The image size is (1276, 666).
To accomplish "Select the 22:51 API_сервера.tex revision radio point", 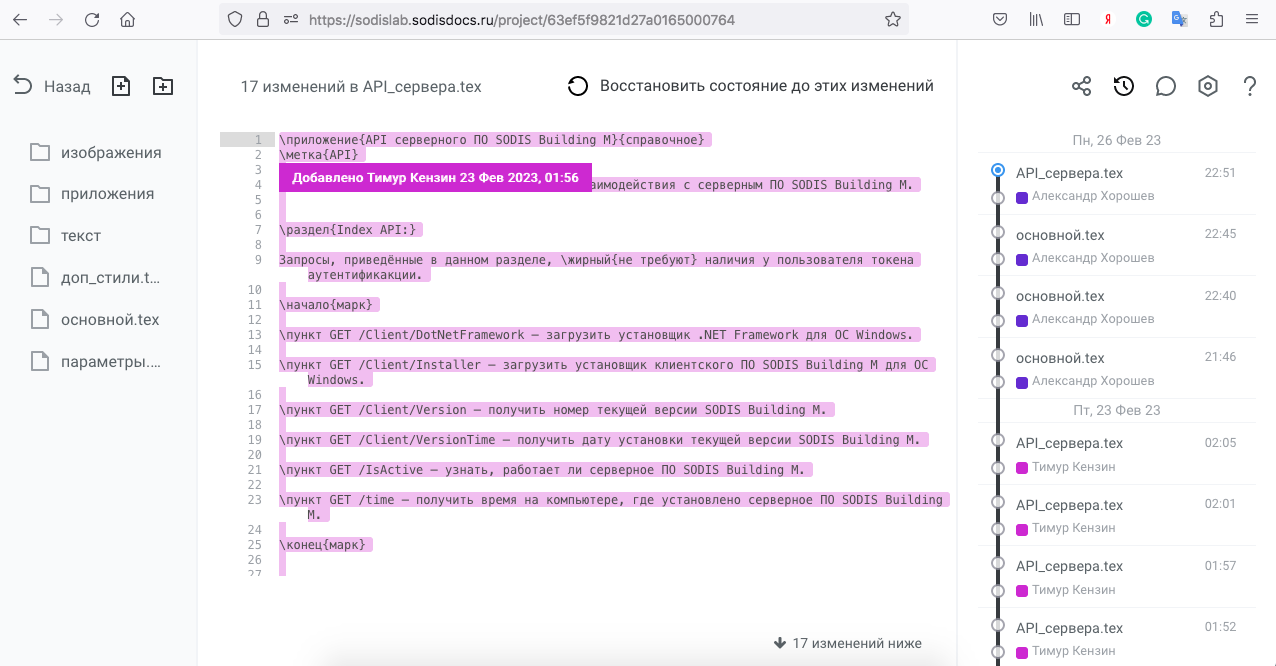I will (x=997, y=171).
